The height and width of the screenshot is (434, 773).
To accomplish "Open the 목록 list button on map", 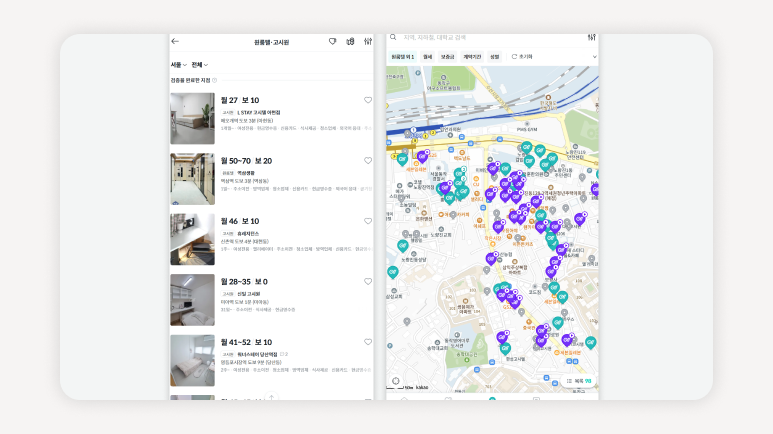I will pos(579,381).
